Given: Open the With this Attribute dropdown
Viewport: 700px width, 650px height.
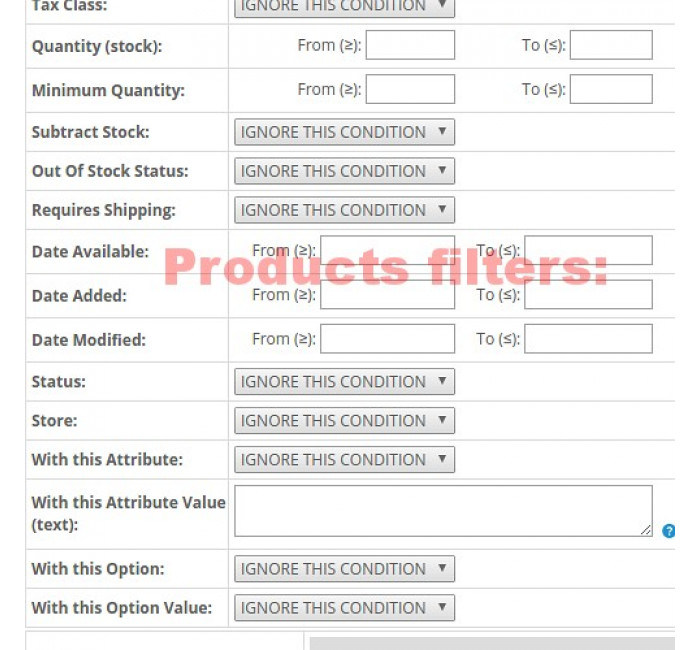Looking at the screenshot, I should 344,459.
